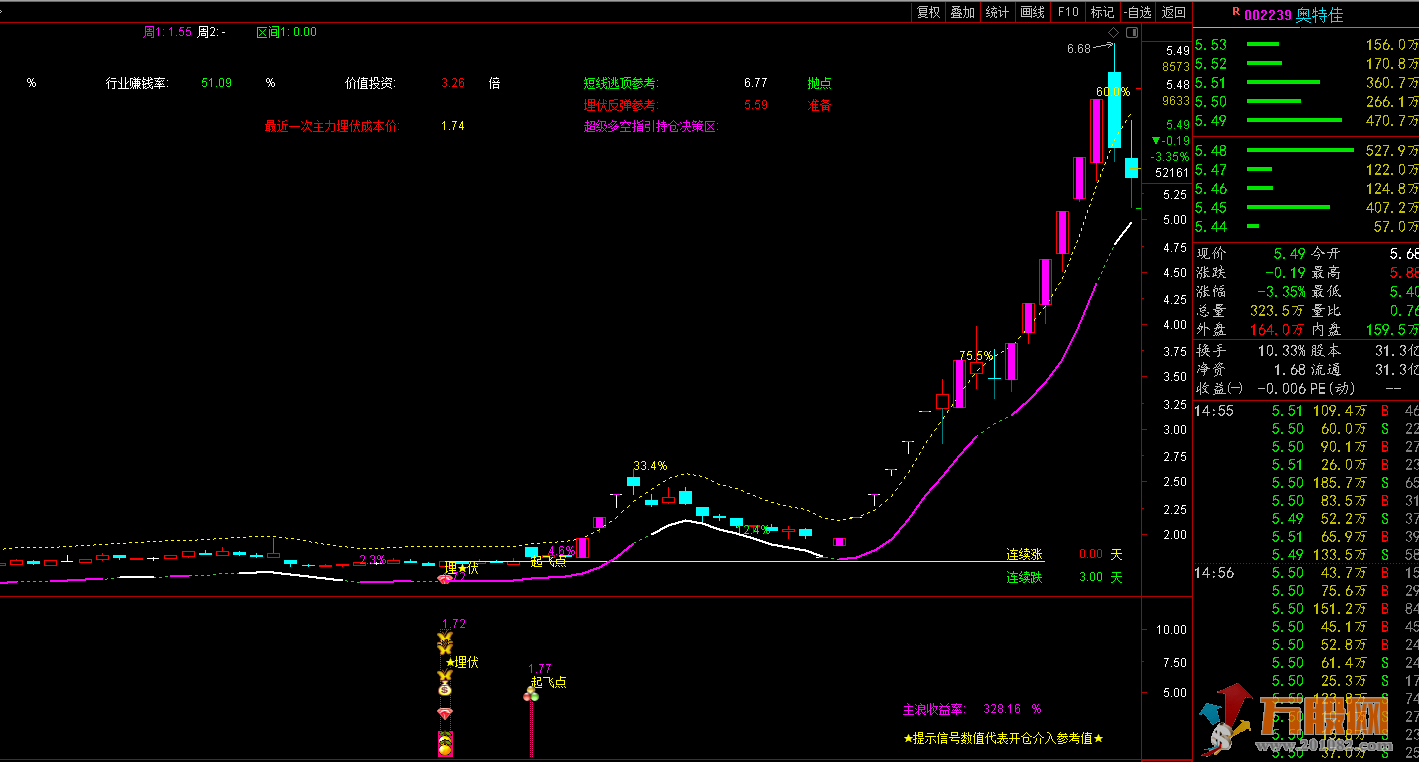
Task: Click volume bar beside 5.48 bid
Action: tap(1300, 151)
